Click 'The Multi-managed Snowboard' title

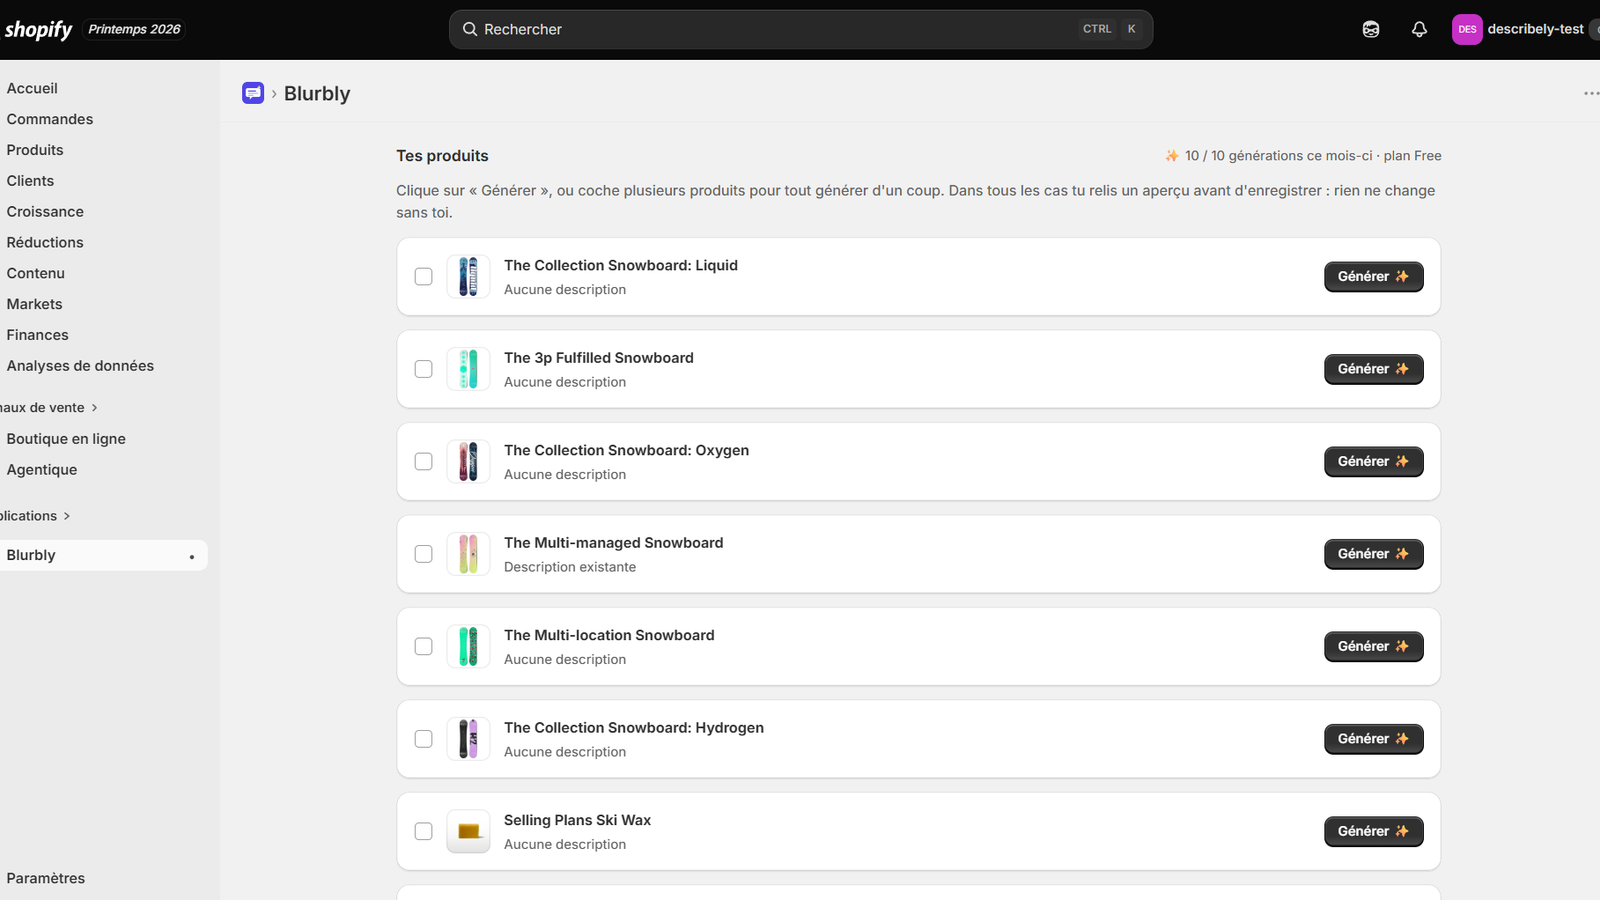(614, 543)
